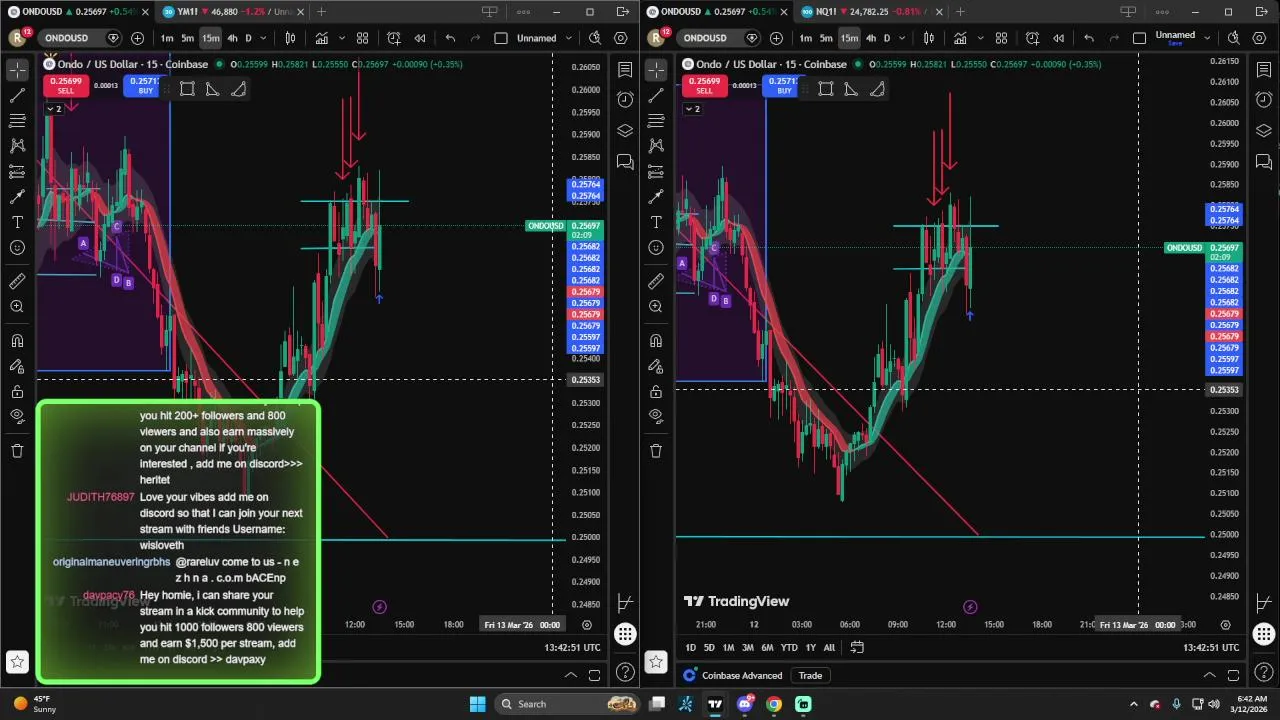Toggle stay in drawing mode in right window

656,366
